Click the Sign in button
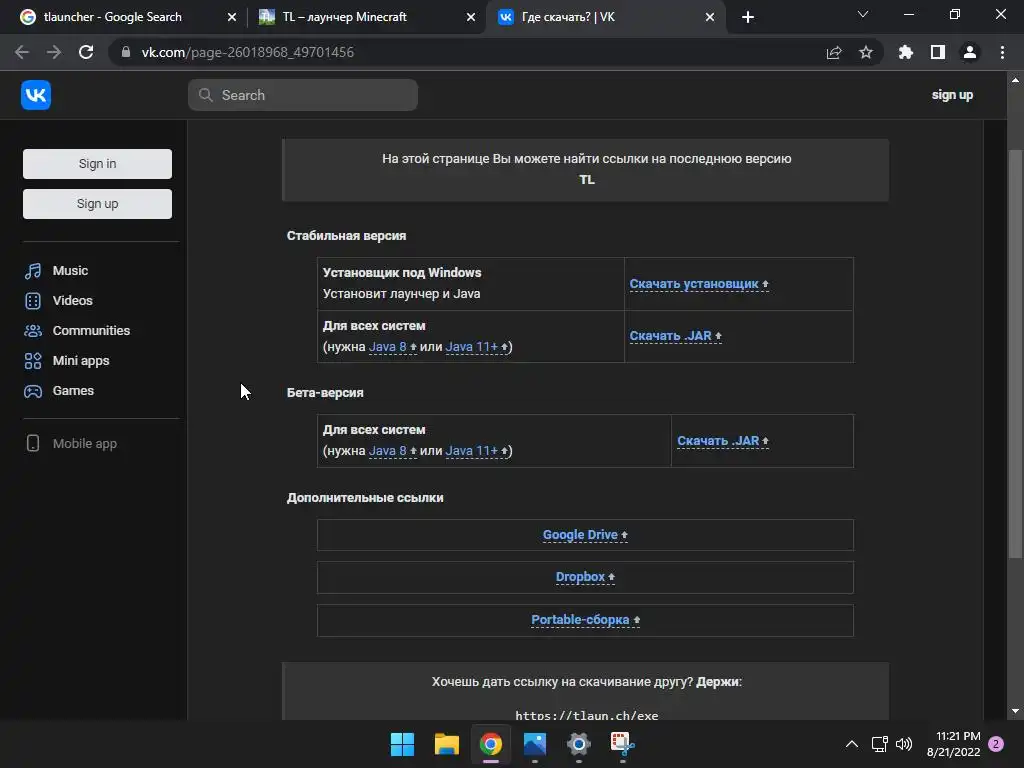The width and height of the screenshot is (1024, 768). coord(97,164)
